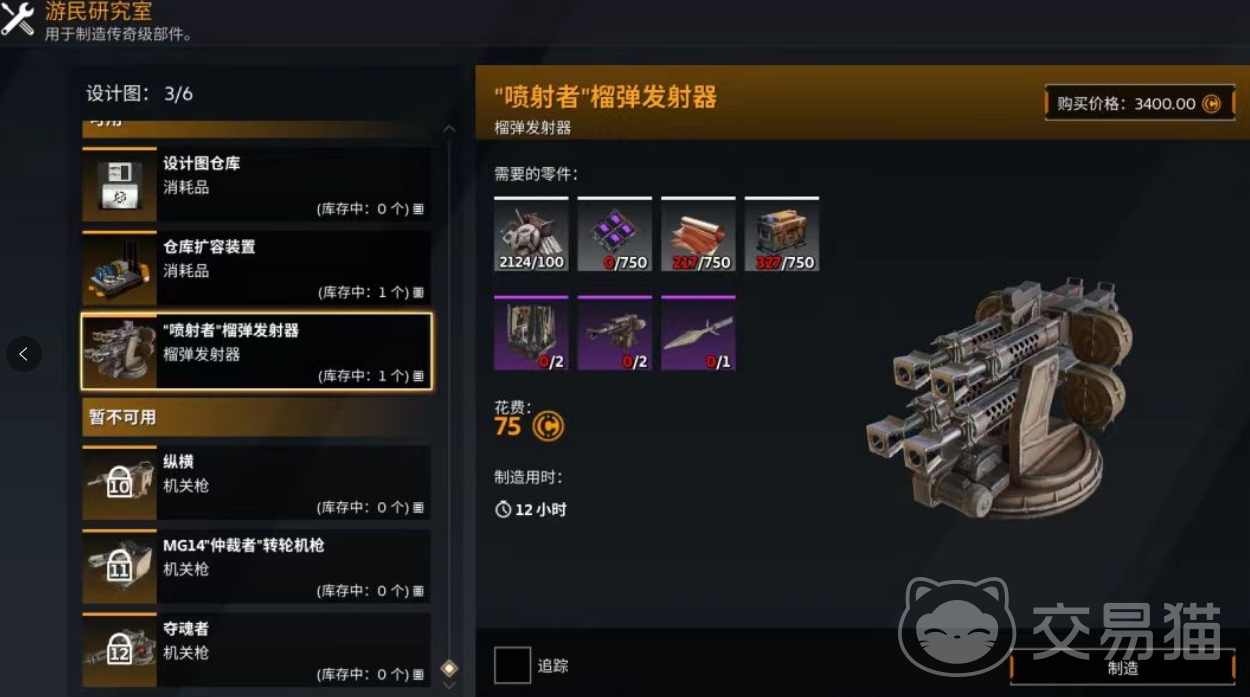Select the locked MG14 仲裁者 entry
This screenshot has height=697, width=1250.
(257, 567)
